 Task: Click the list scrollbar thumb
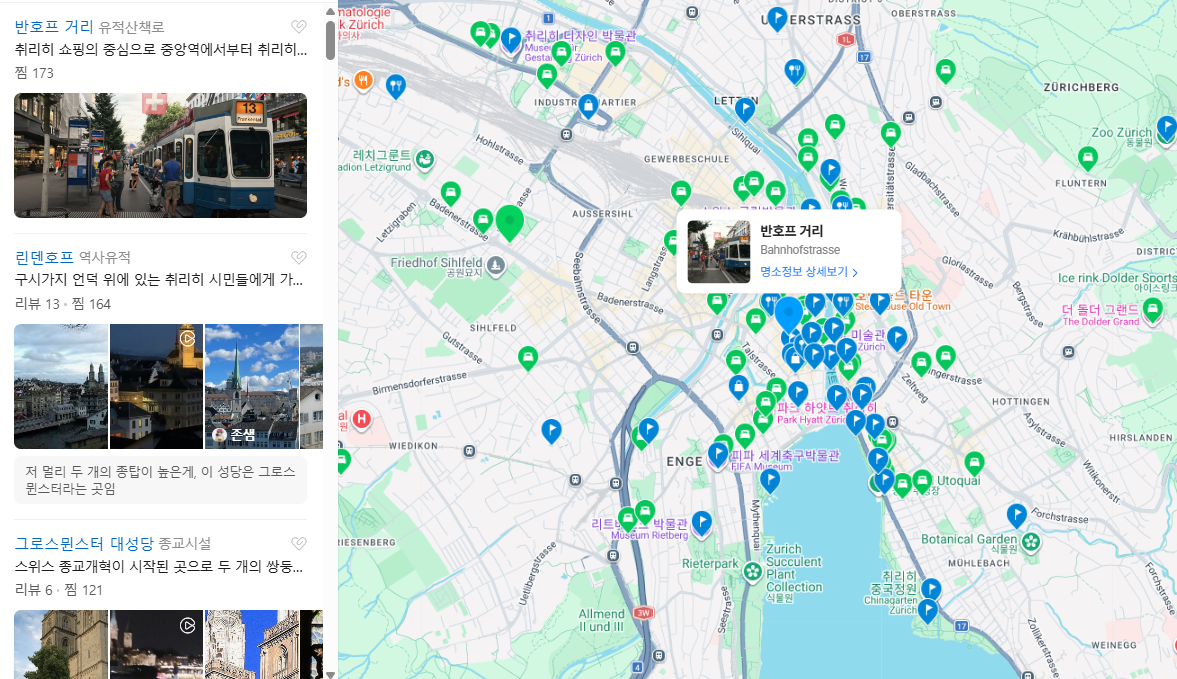pyautogui.click(x=330, y=40)
